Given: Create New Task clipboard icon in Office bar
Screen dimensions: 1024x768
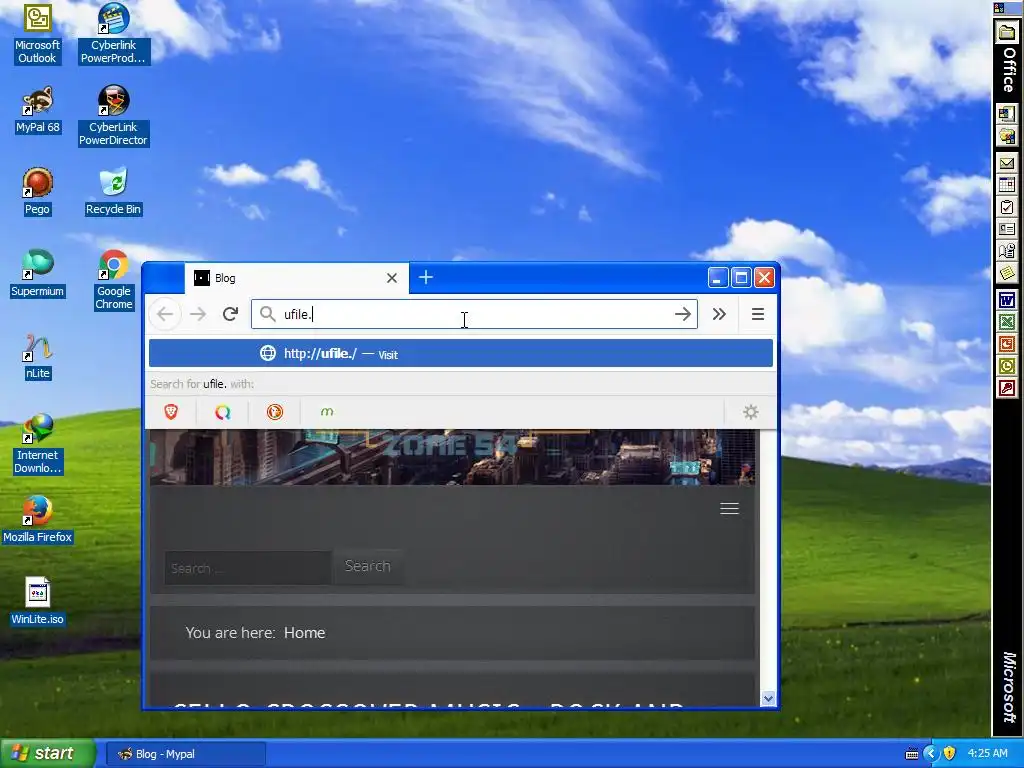Looking at the screenshot, I should 1007,207.
